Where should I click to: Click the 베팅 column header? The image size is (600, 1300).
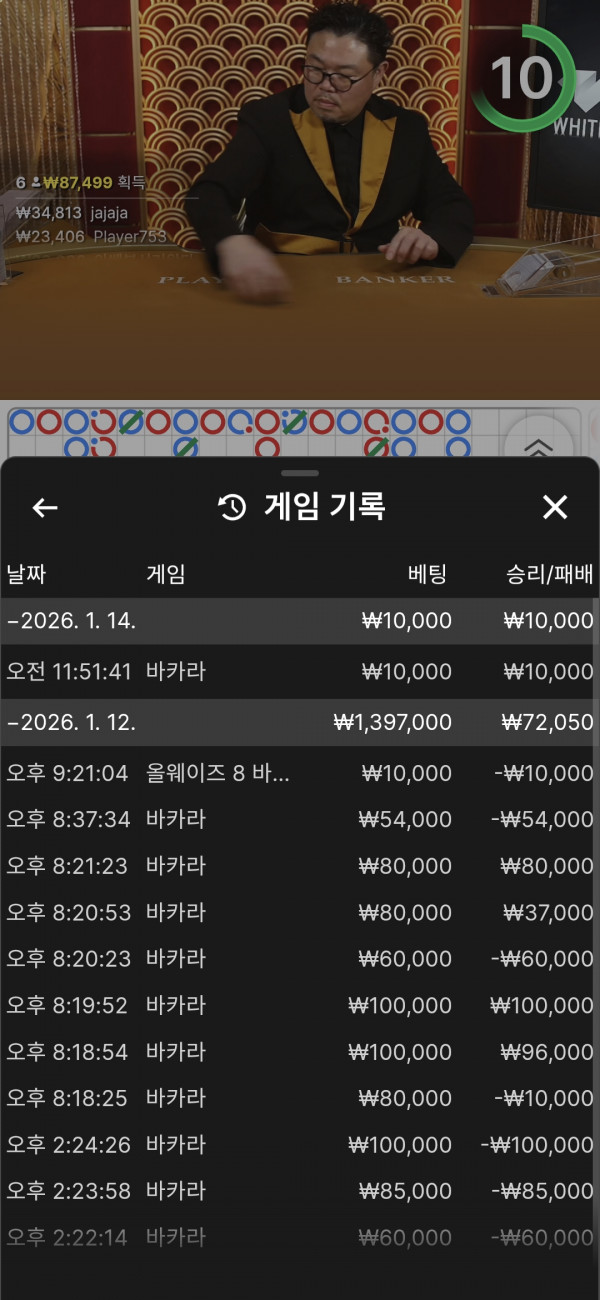pos(427,574)
